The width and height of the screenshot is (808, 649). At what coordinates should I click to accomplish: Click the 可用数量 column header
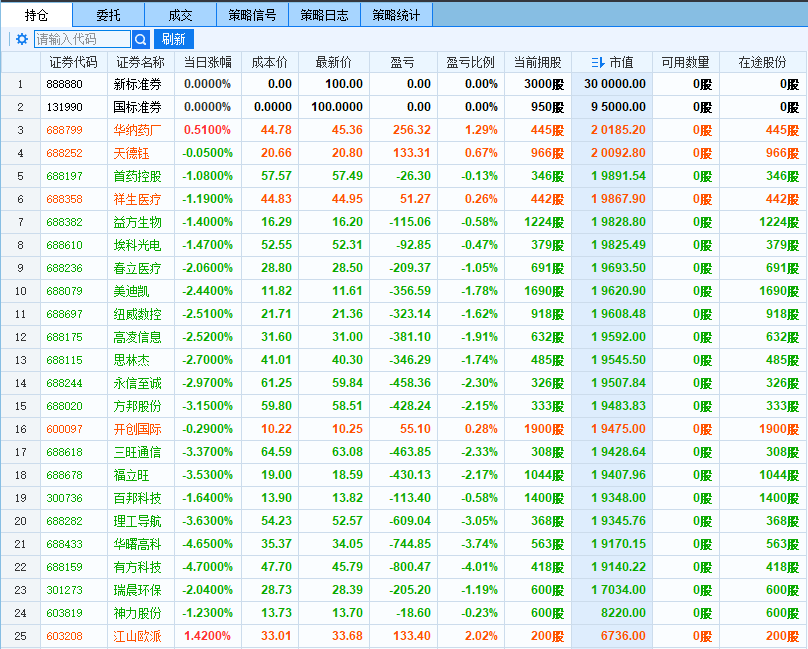686,63
